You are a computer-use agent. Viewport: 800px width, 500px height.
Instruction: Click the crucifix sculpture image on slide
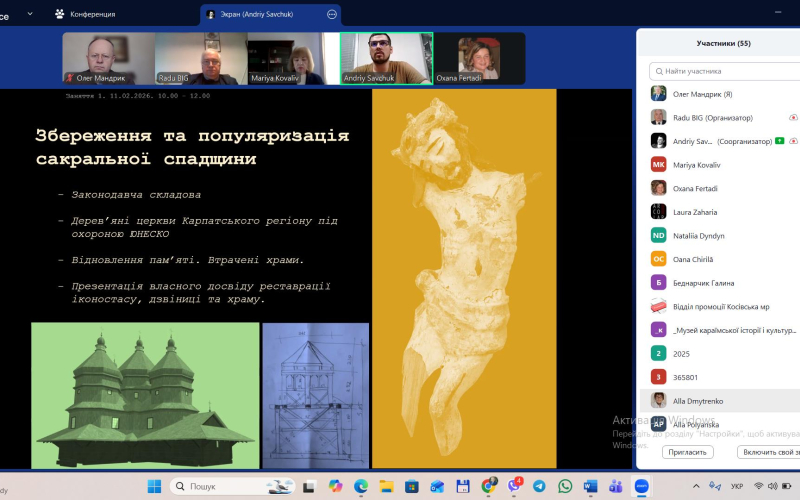click(x=464, y=279)
